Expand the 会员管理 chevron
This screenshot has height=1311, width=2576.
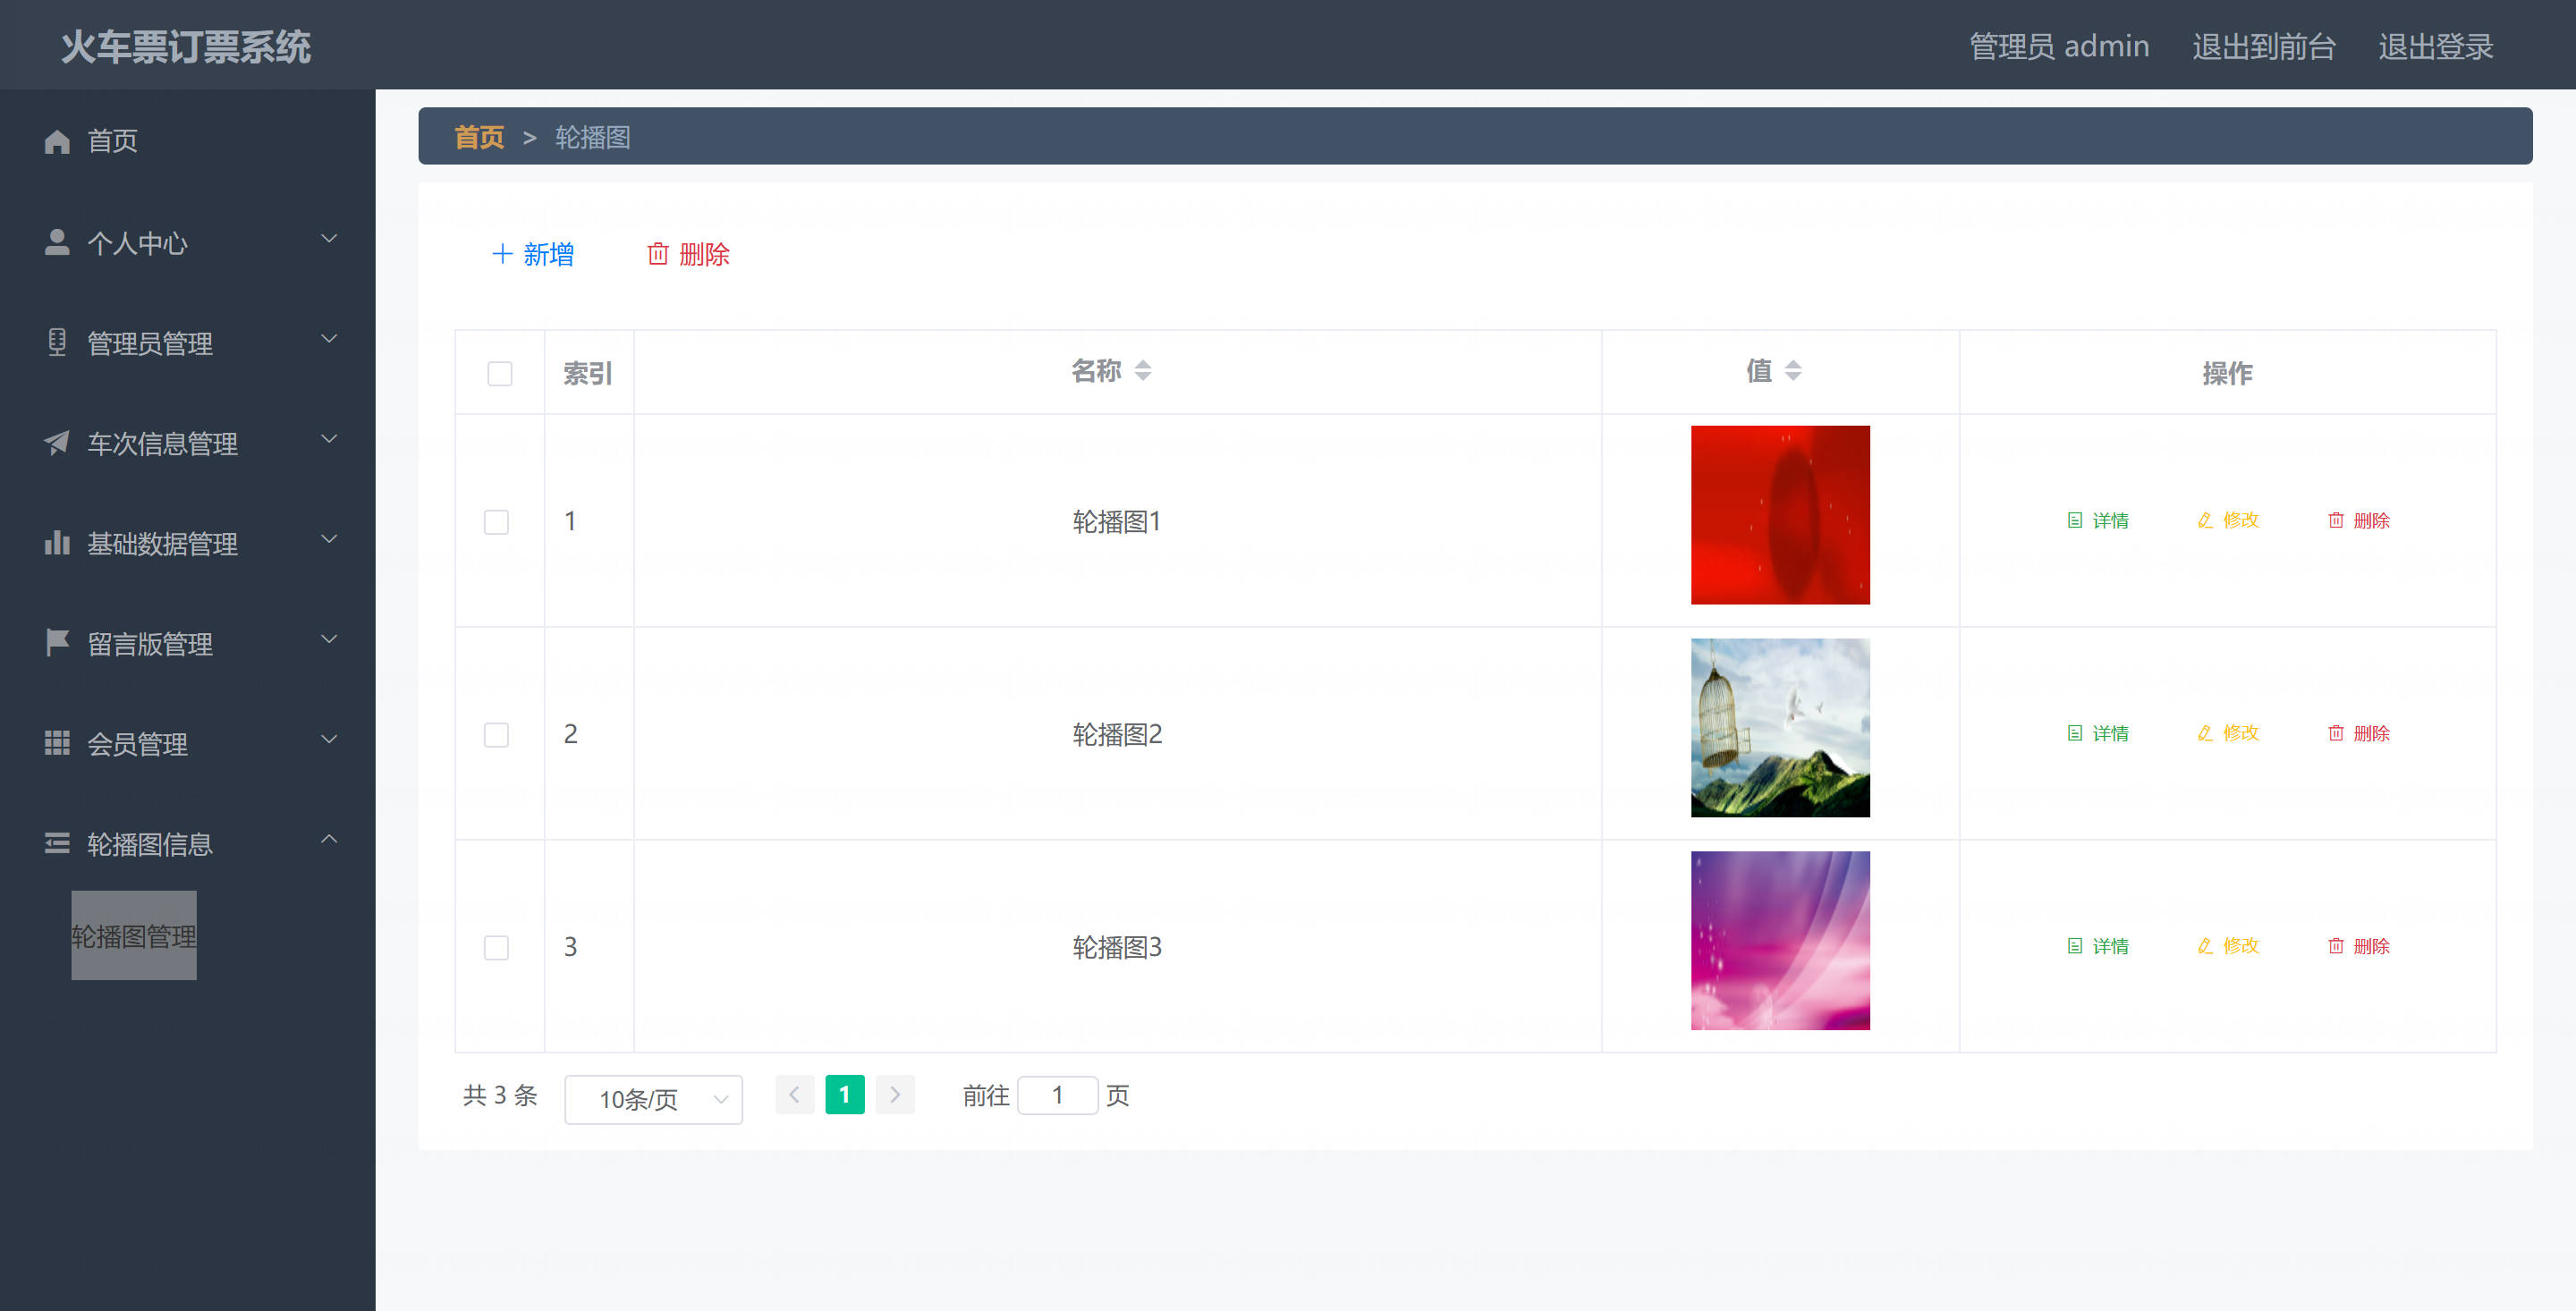(x=329, y=739)
